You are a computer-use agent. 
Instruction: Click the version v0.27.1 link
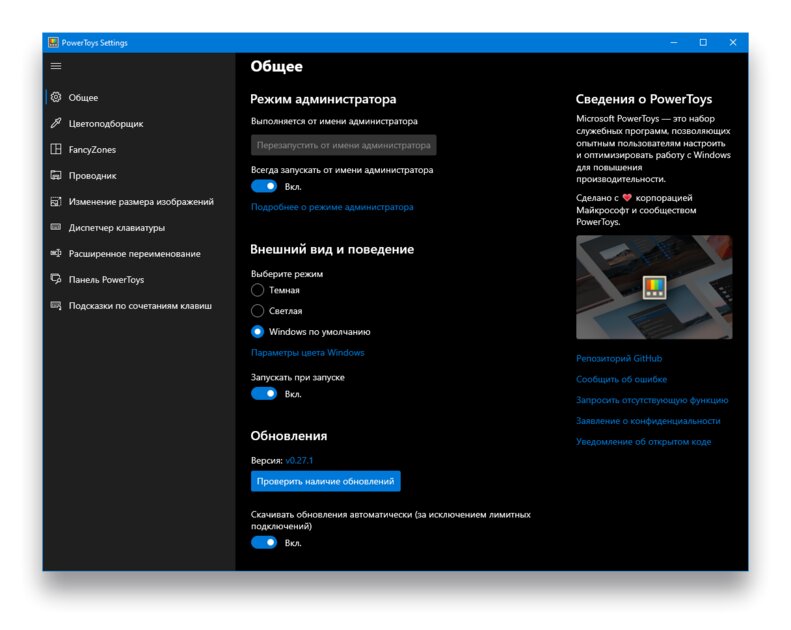[299, 460]
